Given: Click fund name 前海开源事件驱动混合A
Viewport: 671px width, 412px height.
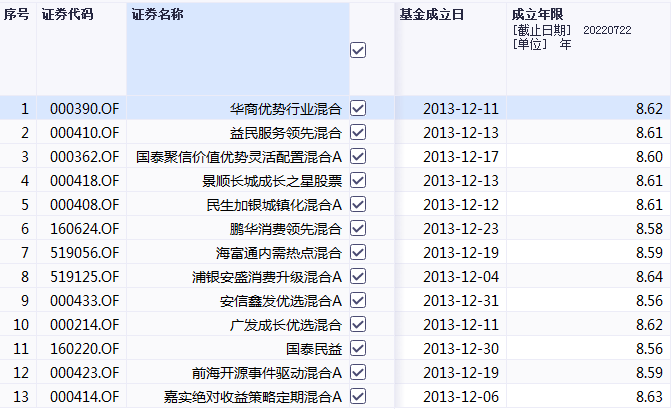Looking at the screenshot, I should coord(267,372).
